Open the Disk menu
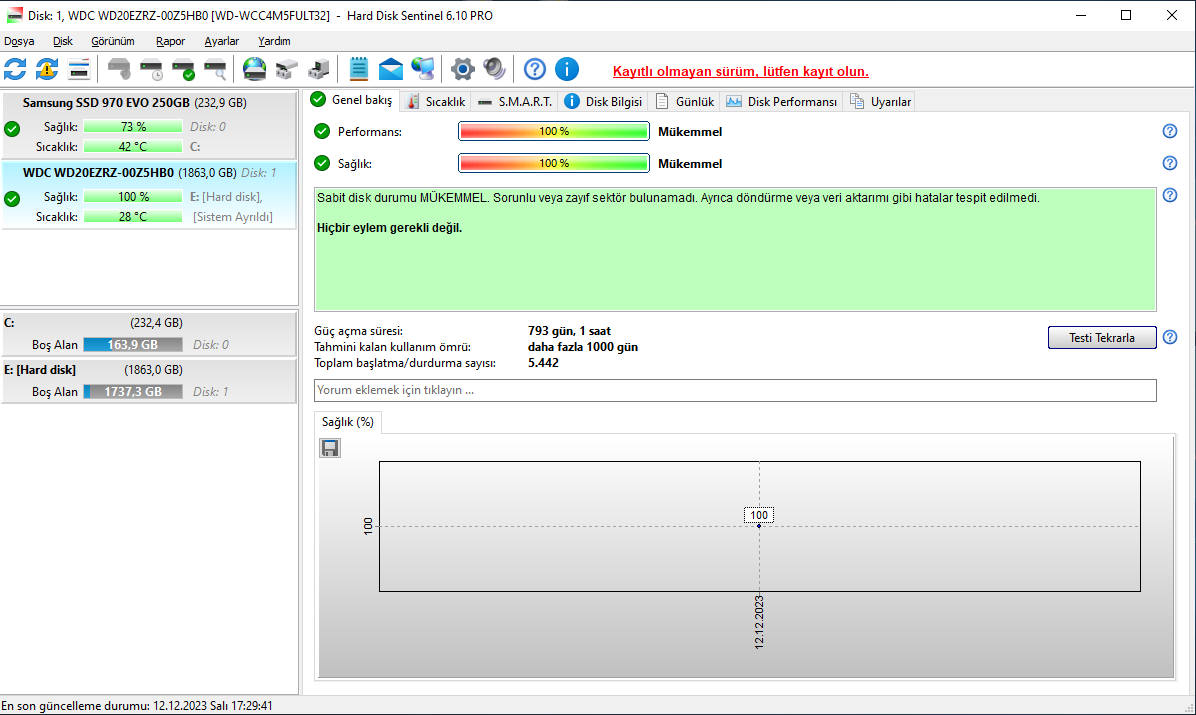 [x=63, y=41]
